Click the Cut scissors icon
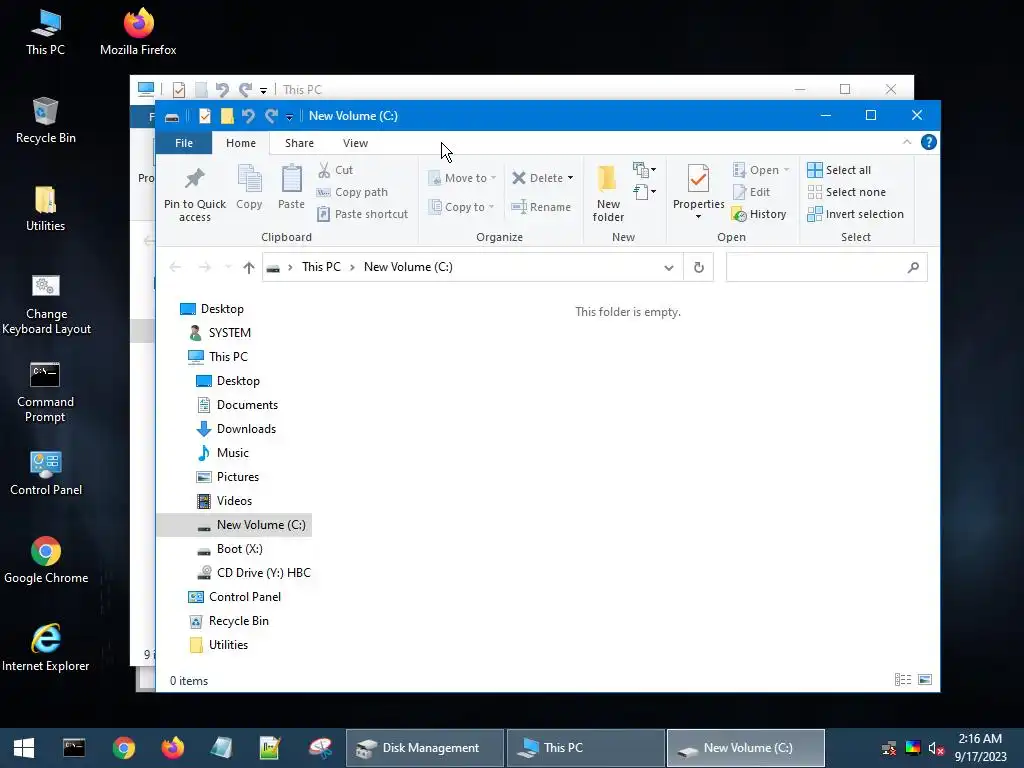The image size is (1024, 768). click(324, 170)
